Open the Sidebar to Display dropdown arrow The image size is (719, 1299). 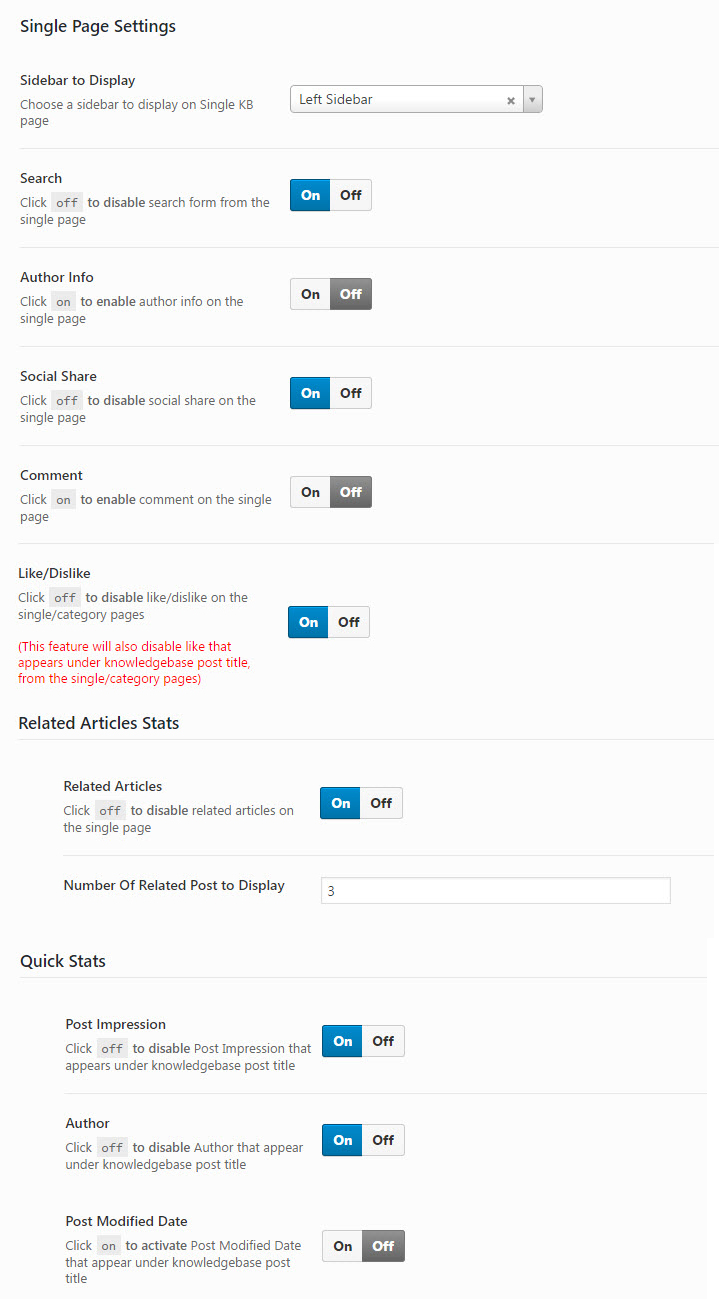(532, 100)
